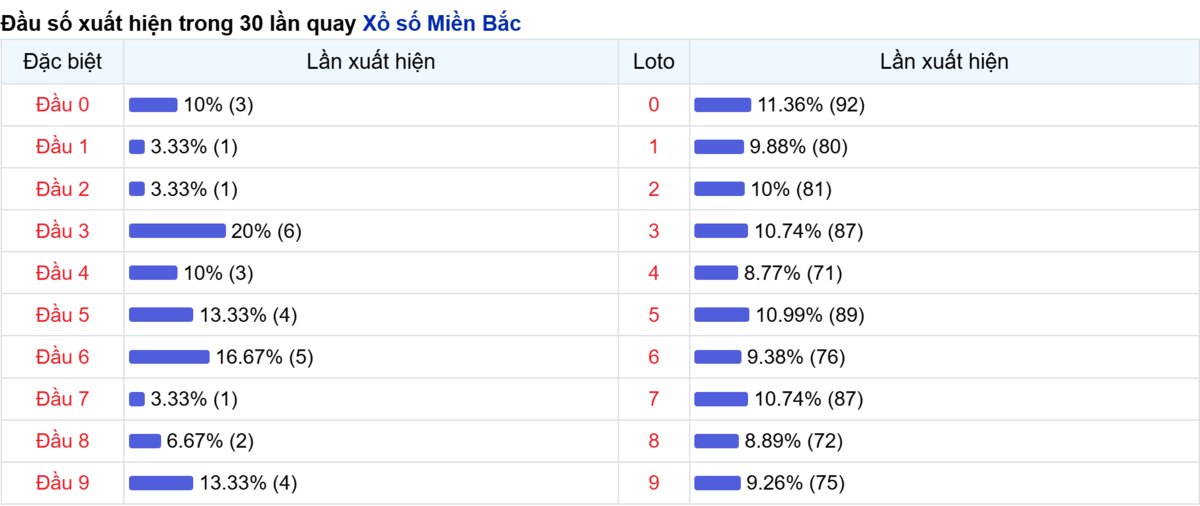
Task: Click the 10.99% (89) value text
Action: pyautogui.click(x=810, y=315)
